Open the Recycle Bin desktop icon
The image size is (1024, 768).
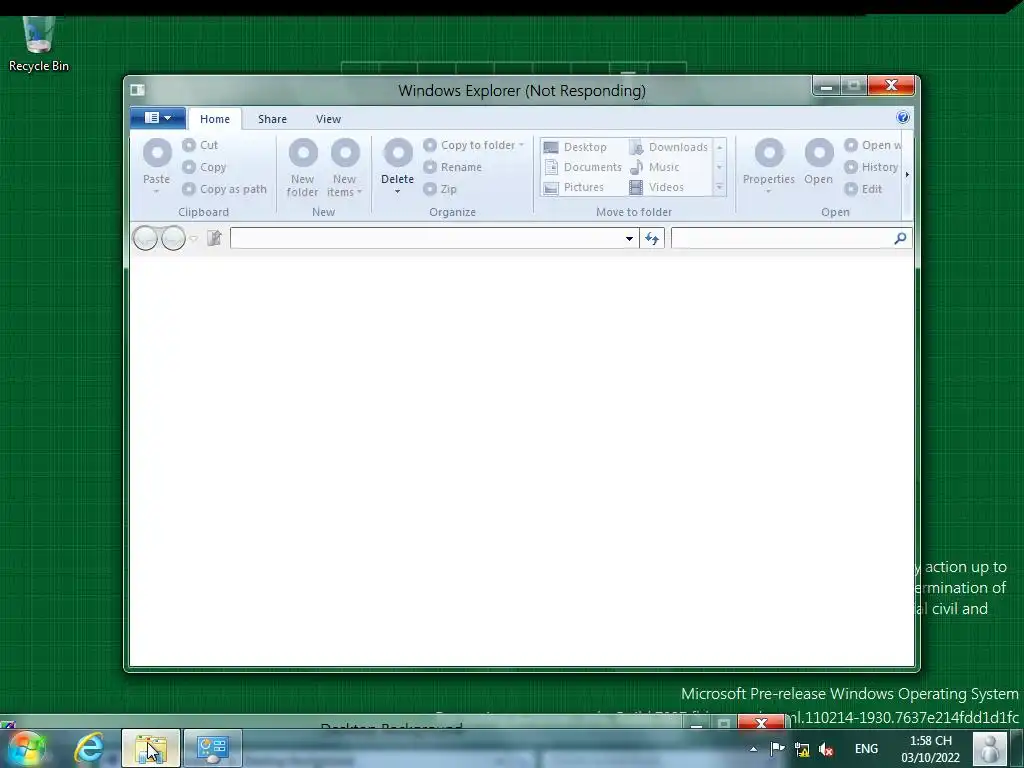point(39,43)
